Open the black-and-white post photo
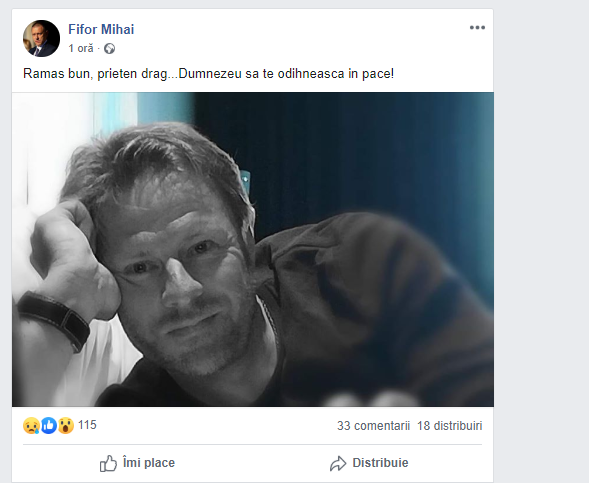The height and width of the screenshot is (483, 589). pyautogui.click(x=253, y=249)
